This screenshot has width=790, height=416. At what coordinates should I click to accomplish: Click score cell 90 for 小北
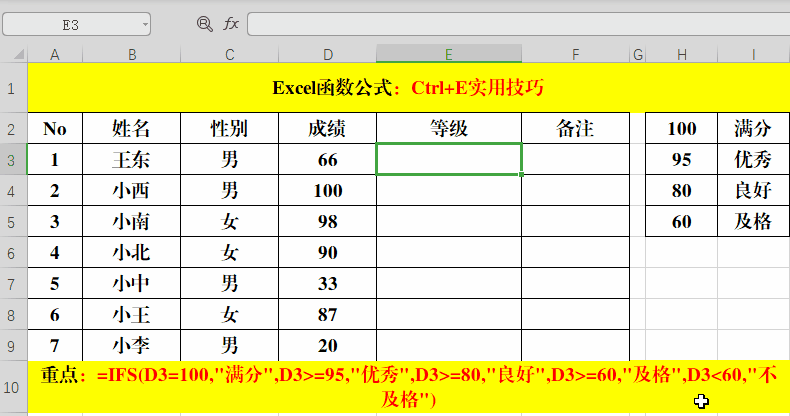[x=327, y=253]
